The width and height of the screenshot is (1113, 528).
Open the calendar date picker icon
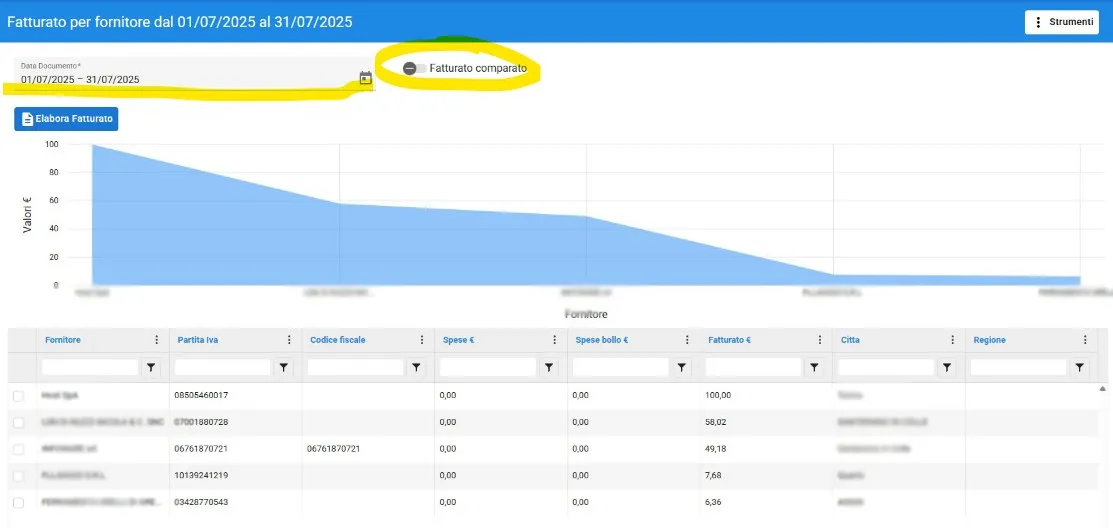(x=366, y=78)
